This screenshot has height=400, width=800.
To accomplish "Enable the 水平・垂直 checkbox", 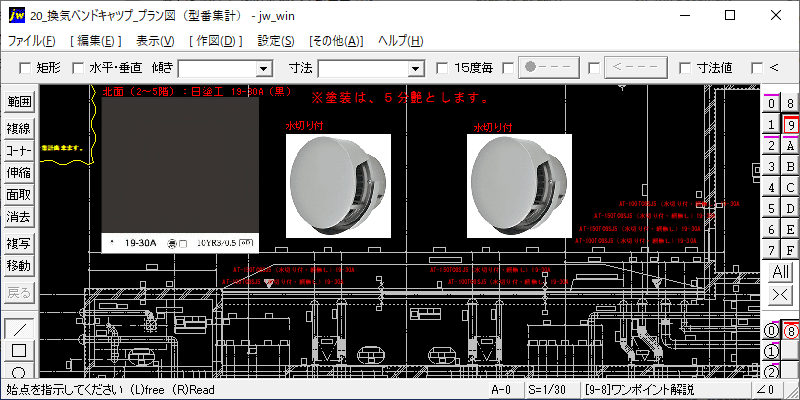I will click(78, 67).
